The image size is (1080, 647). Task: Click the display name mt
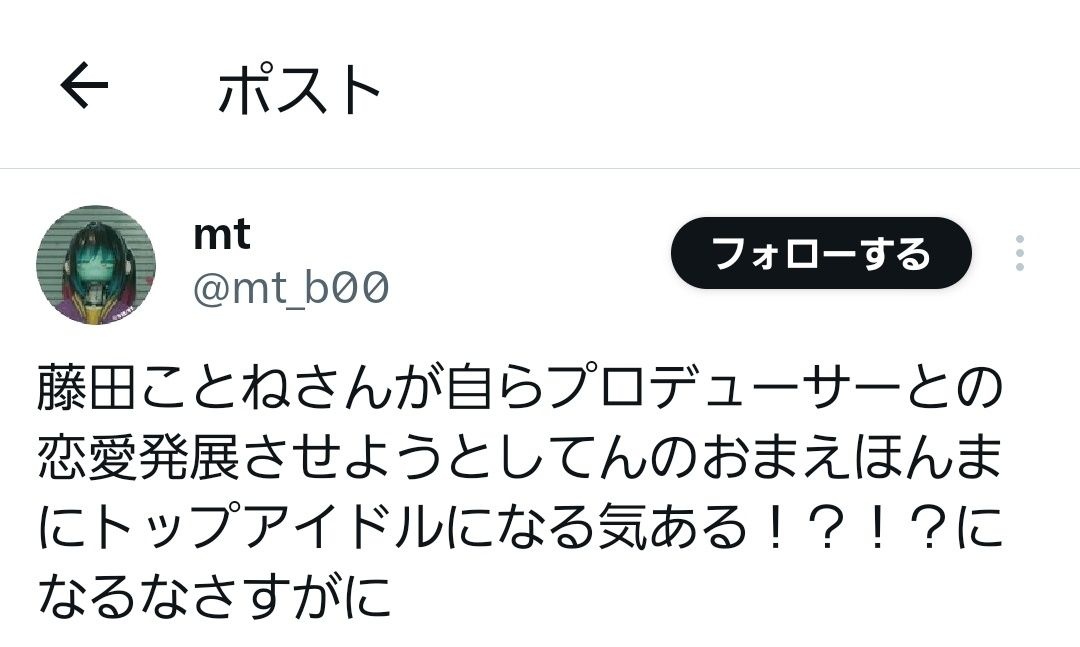point(221,235)
